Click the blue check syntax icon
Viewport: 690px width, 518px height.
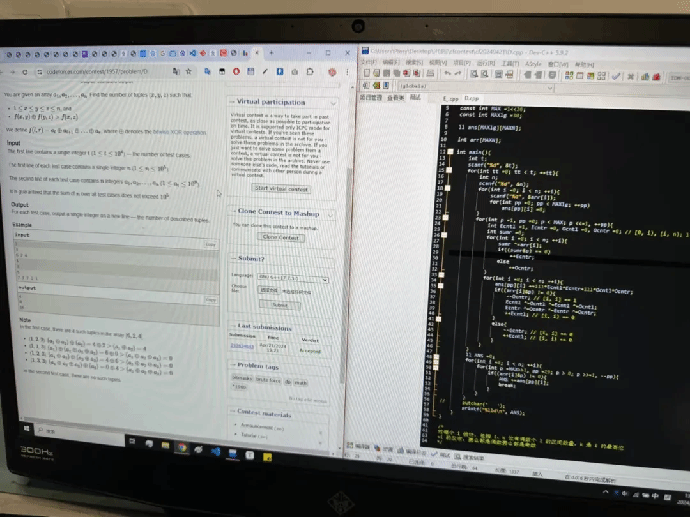(x=616, y=77)
